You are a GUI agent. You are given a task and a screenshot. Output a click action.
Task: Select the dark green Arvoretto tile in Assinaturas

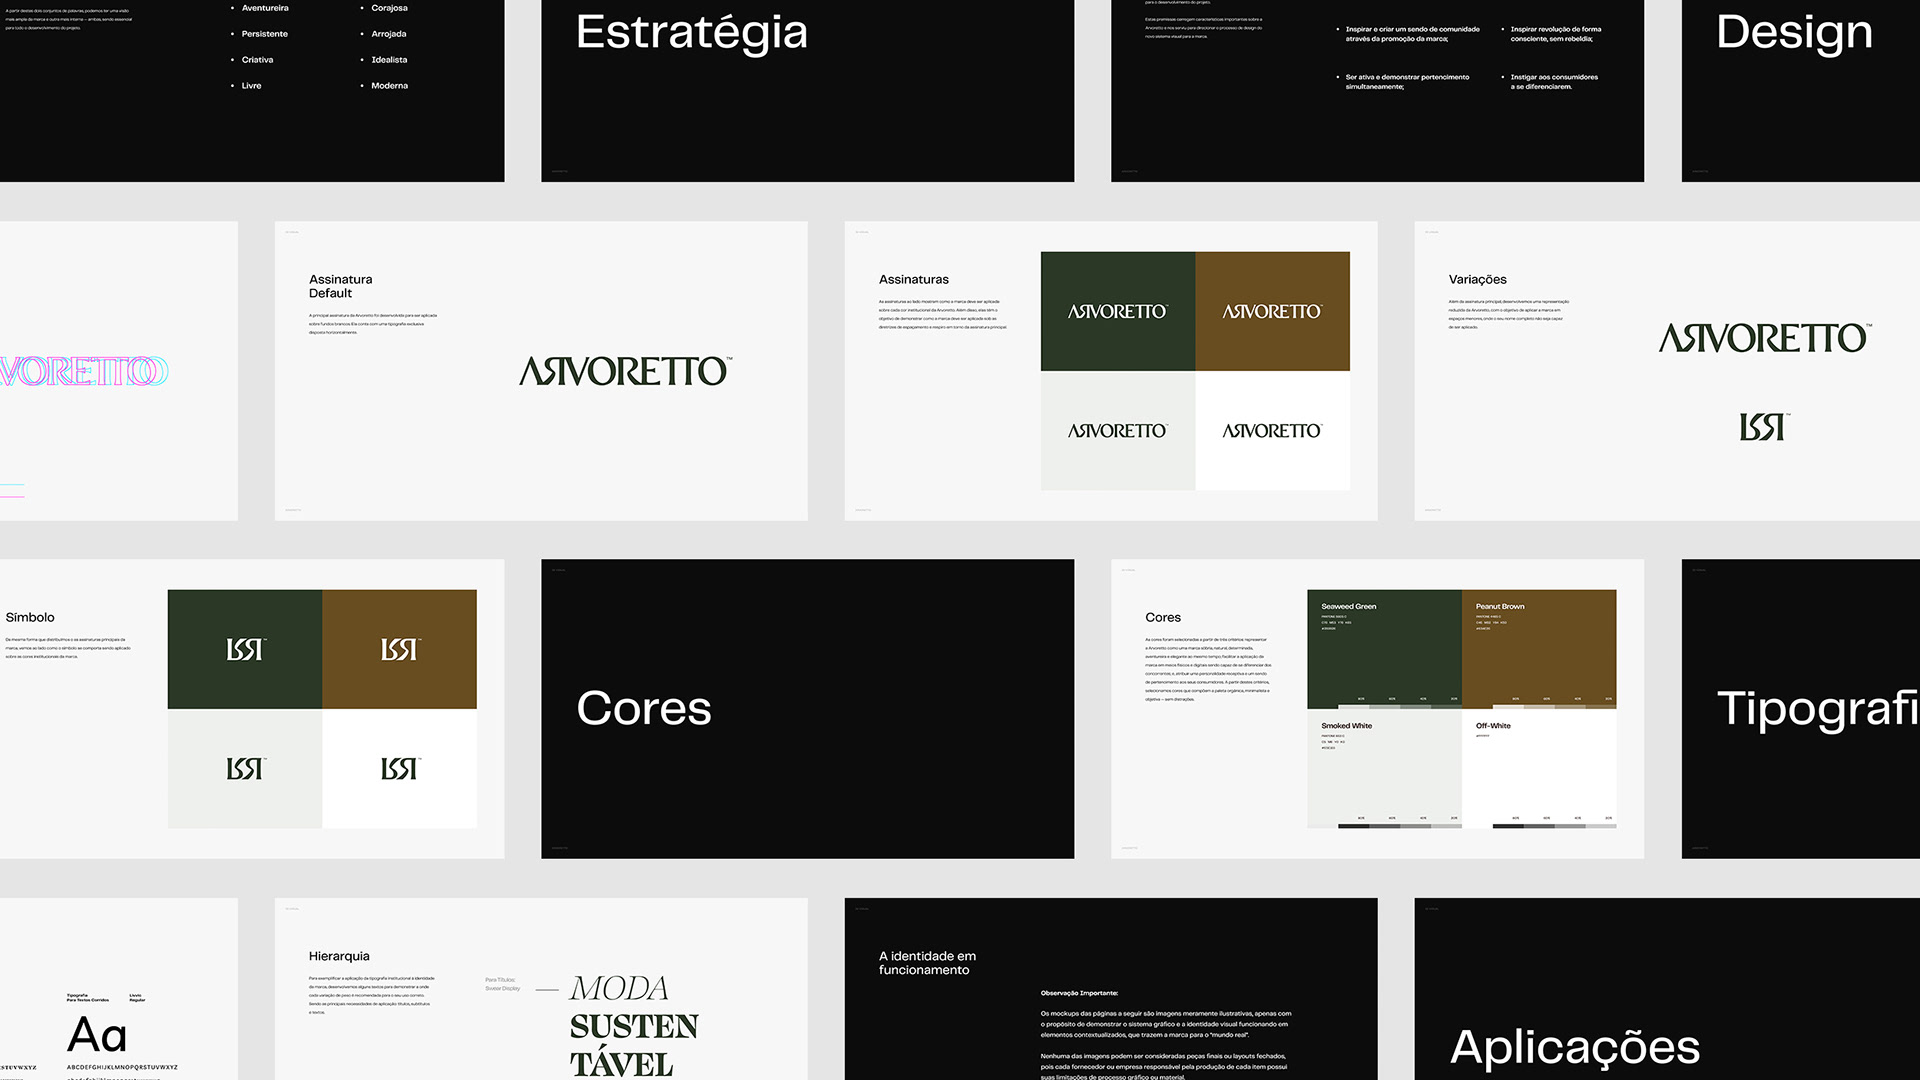click(1118, 311)
